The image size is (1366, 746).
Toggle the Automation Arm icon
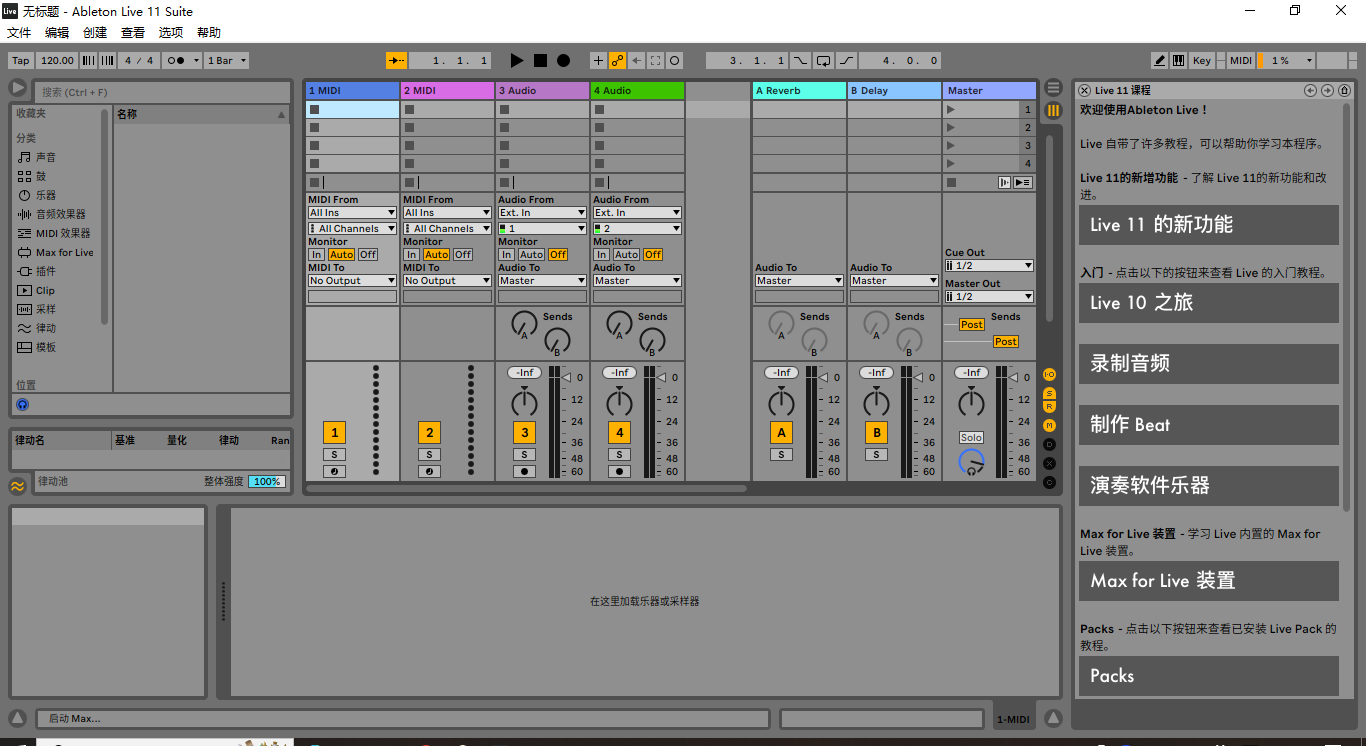(617, 61)
